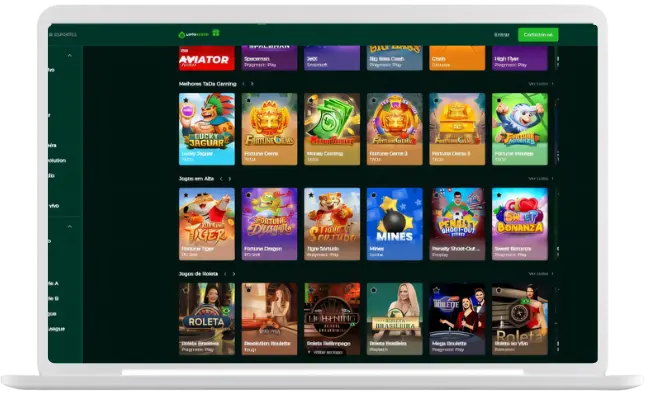Favorite Fortune Dragon with its star icon
This screenshot has width=648, height=401.
(248, 195)
